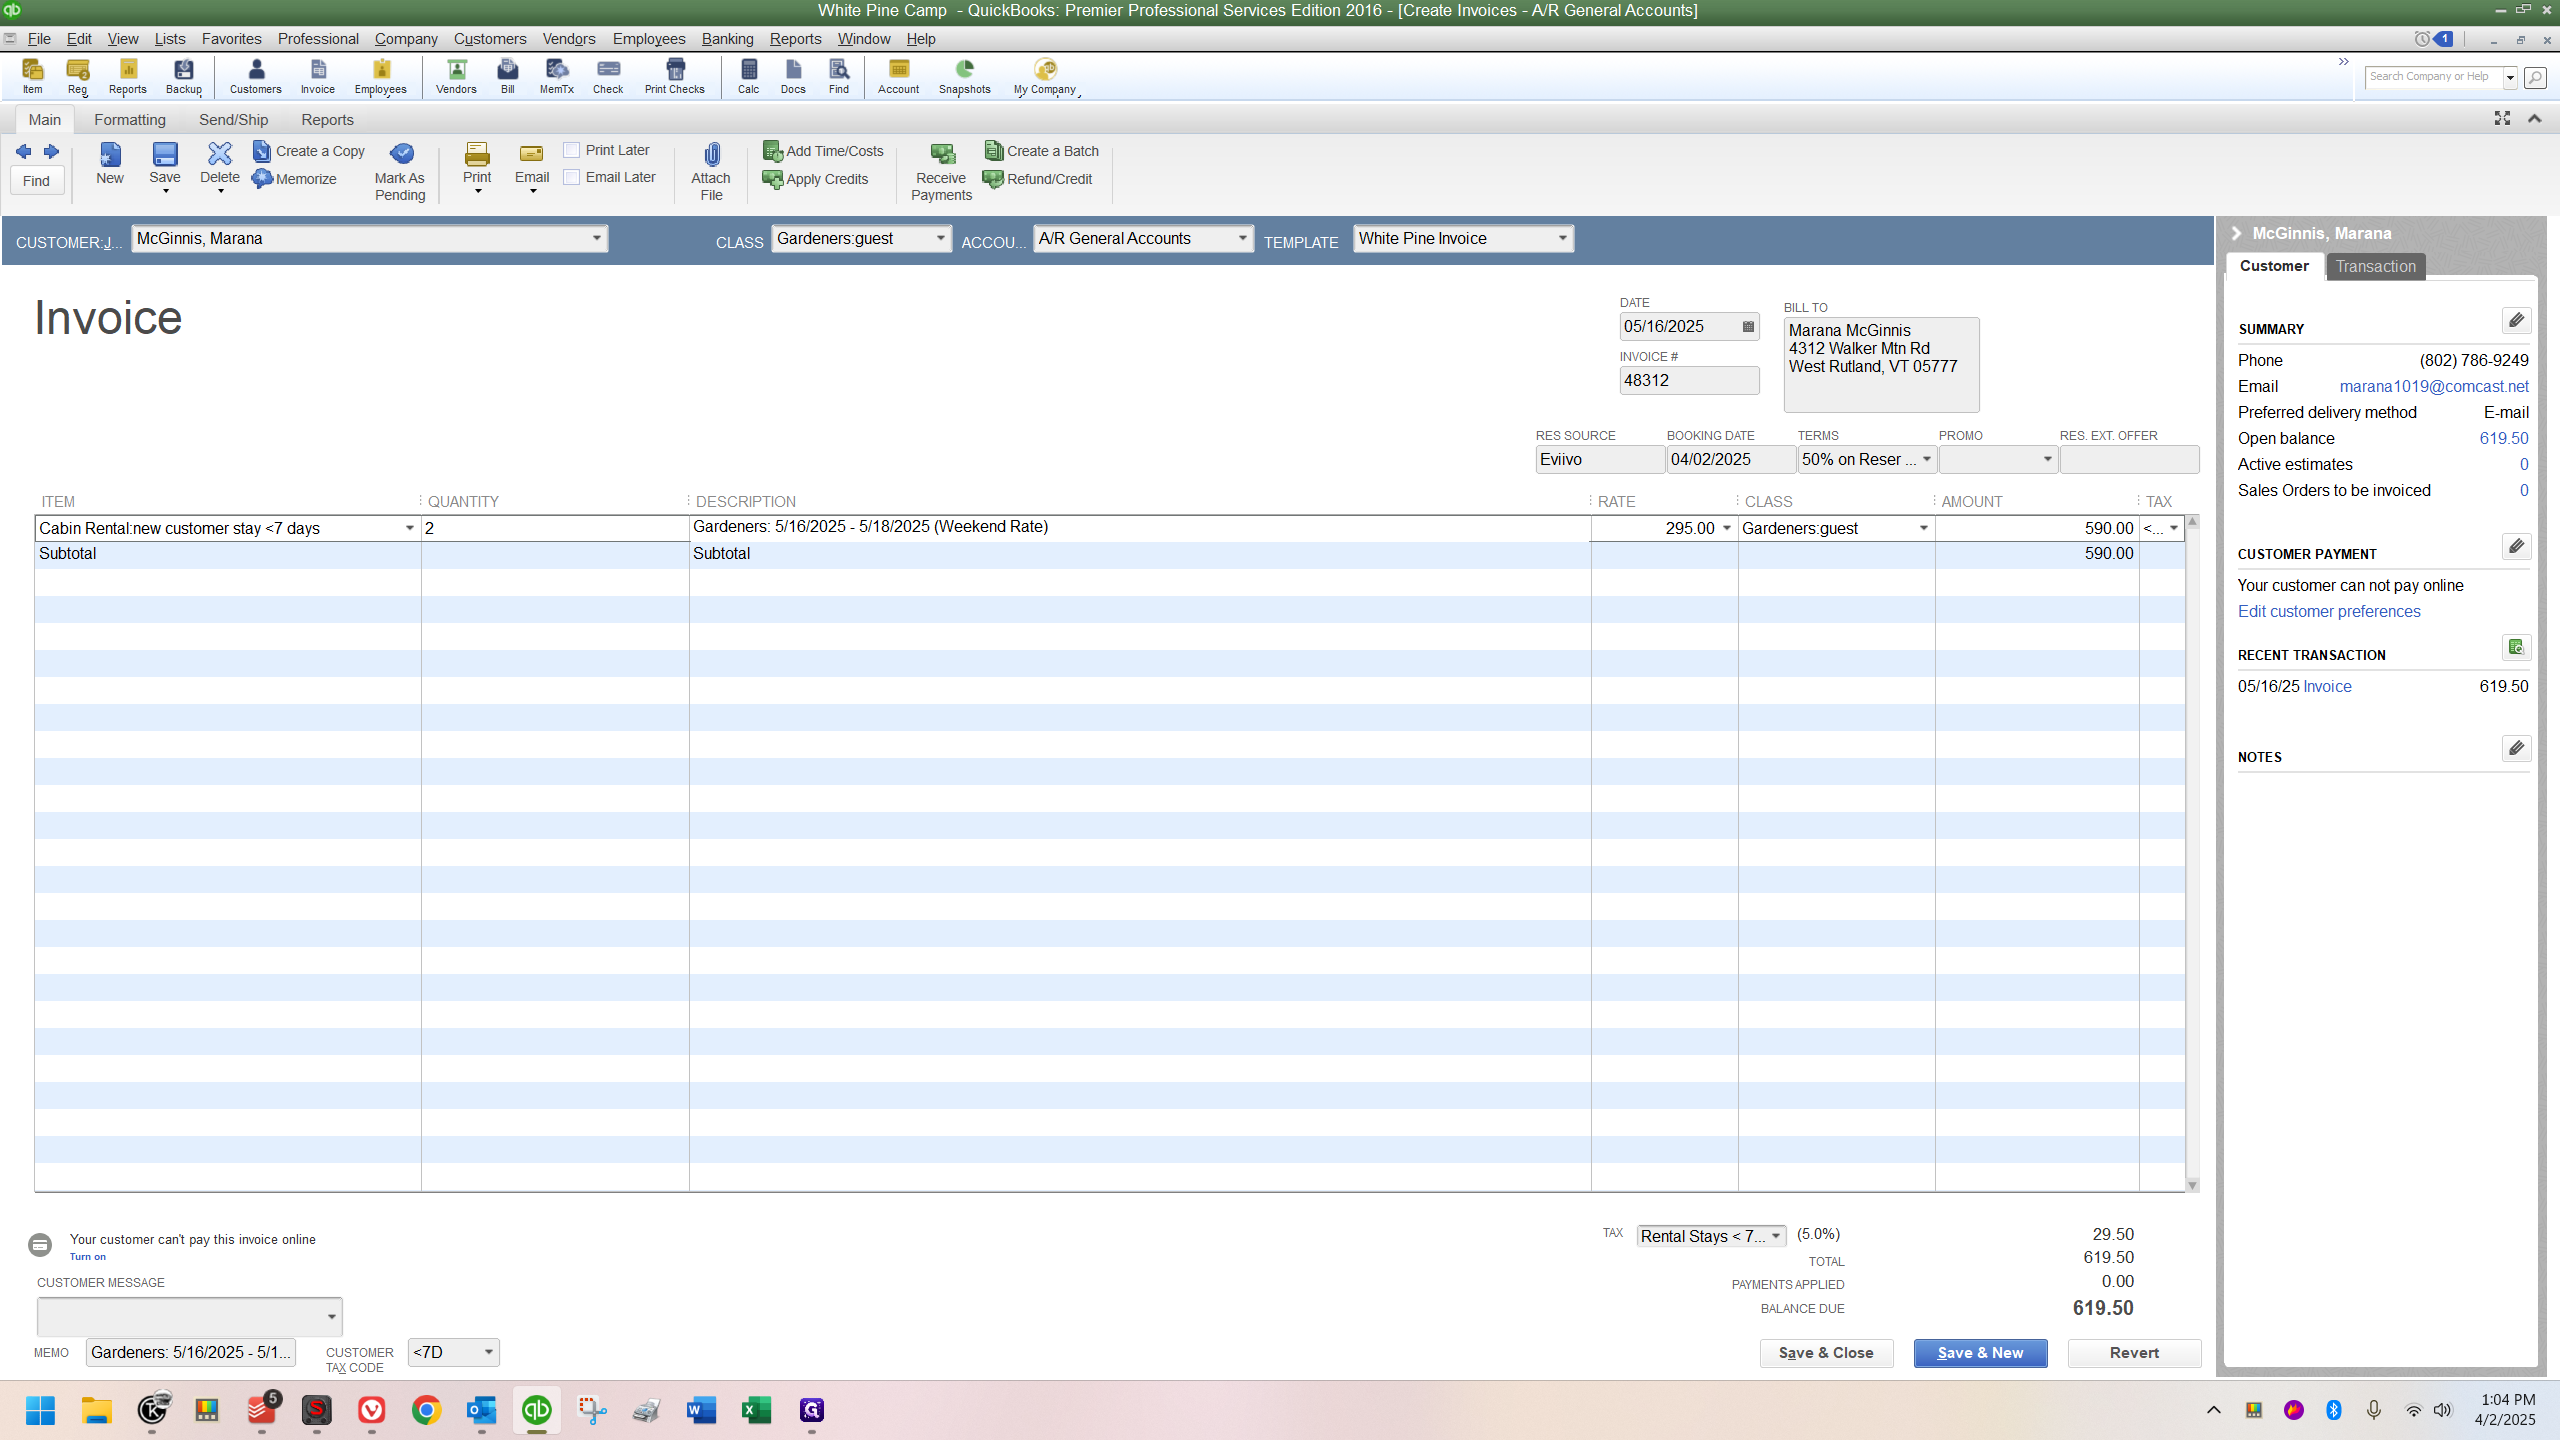Click Apply Credits in ribbon

[815, 179]
